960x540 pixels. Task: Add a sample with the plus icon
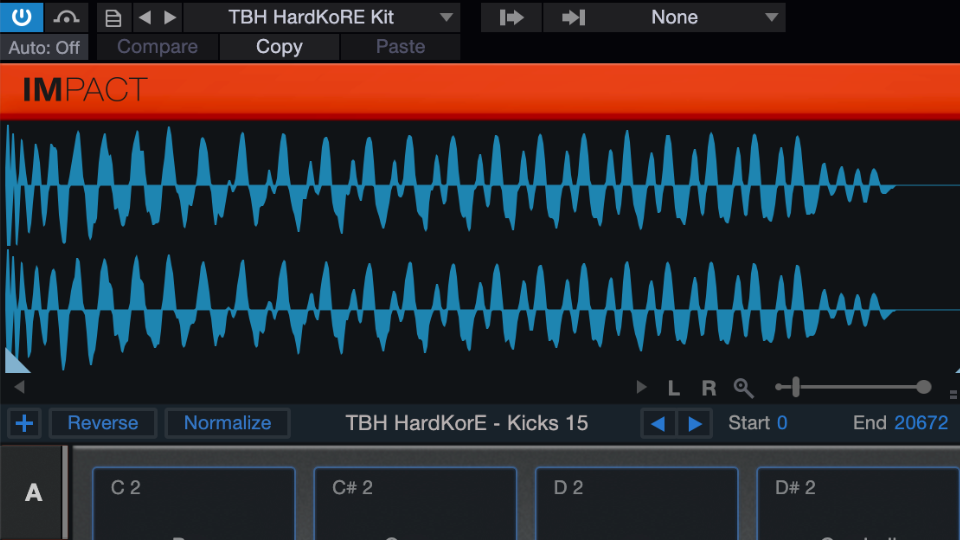click(24, 423)
